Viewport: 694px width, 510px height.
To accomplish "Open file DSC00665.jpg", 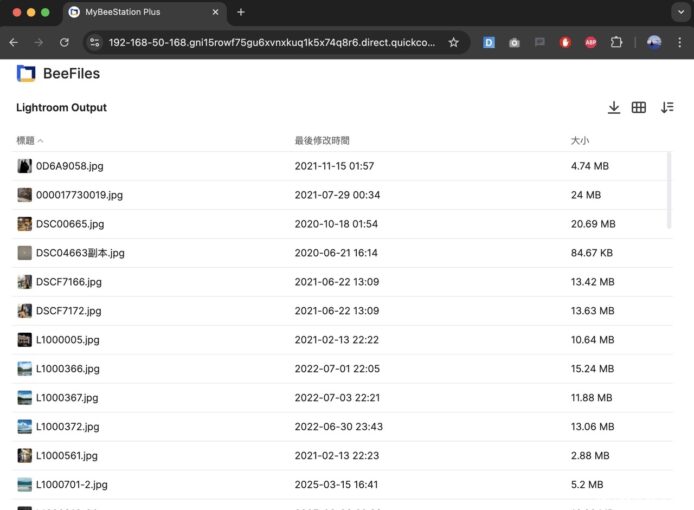I will [x=70, y=224].
